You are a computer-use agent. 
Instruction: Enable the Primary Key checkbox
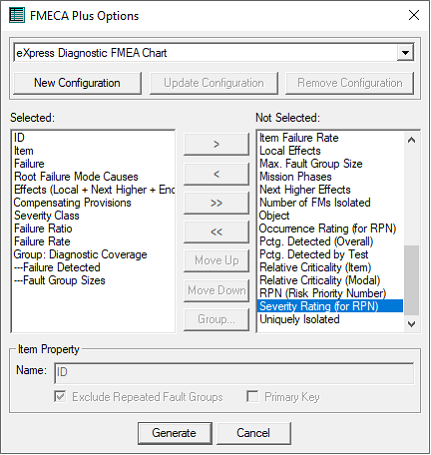[252, 396]
